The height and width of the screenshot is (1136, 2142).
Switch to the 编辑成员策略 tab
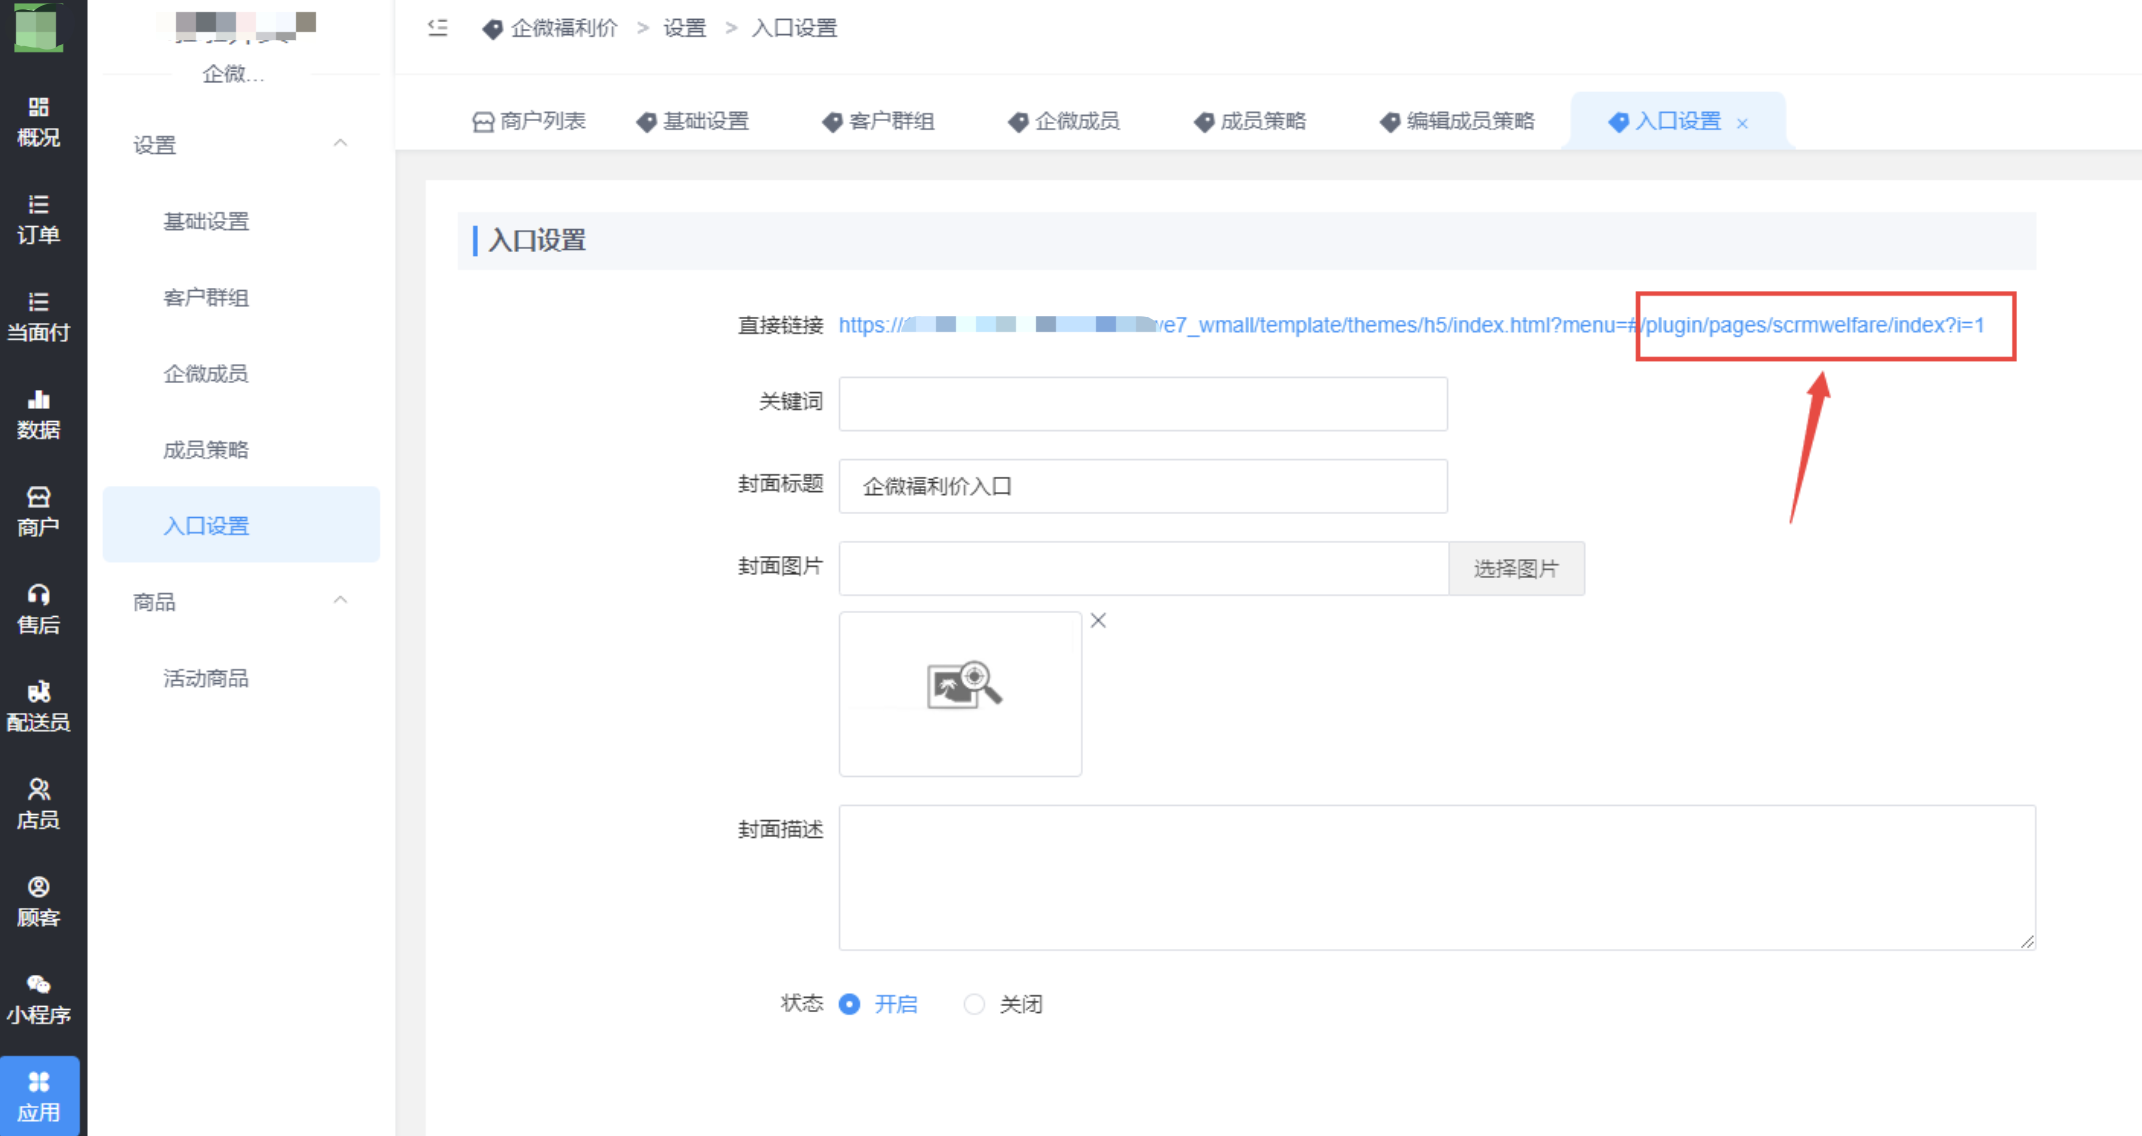tap(1457, 121)
